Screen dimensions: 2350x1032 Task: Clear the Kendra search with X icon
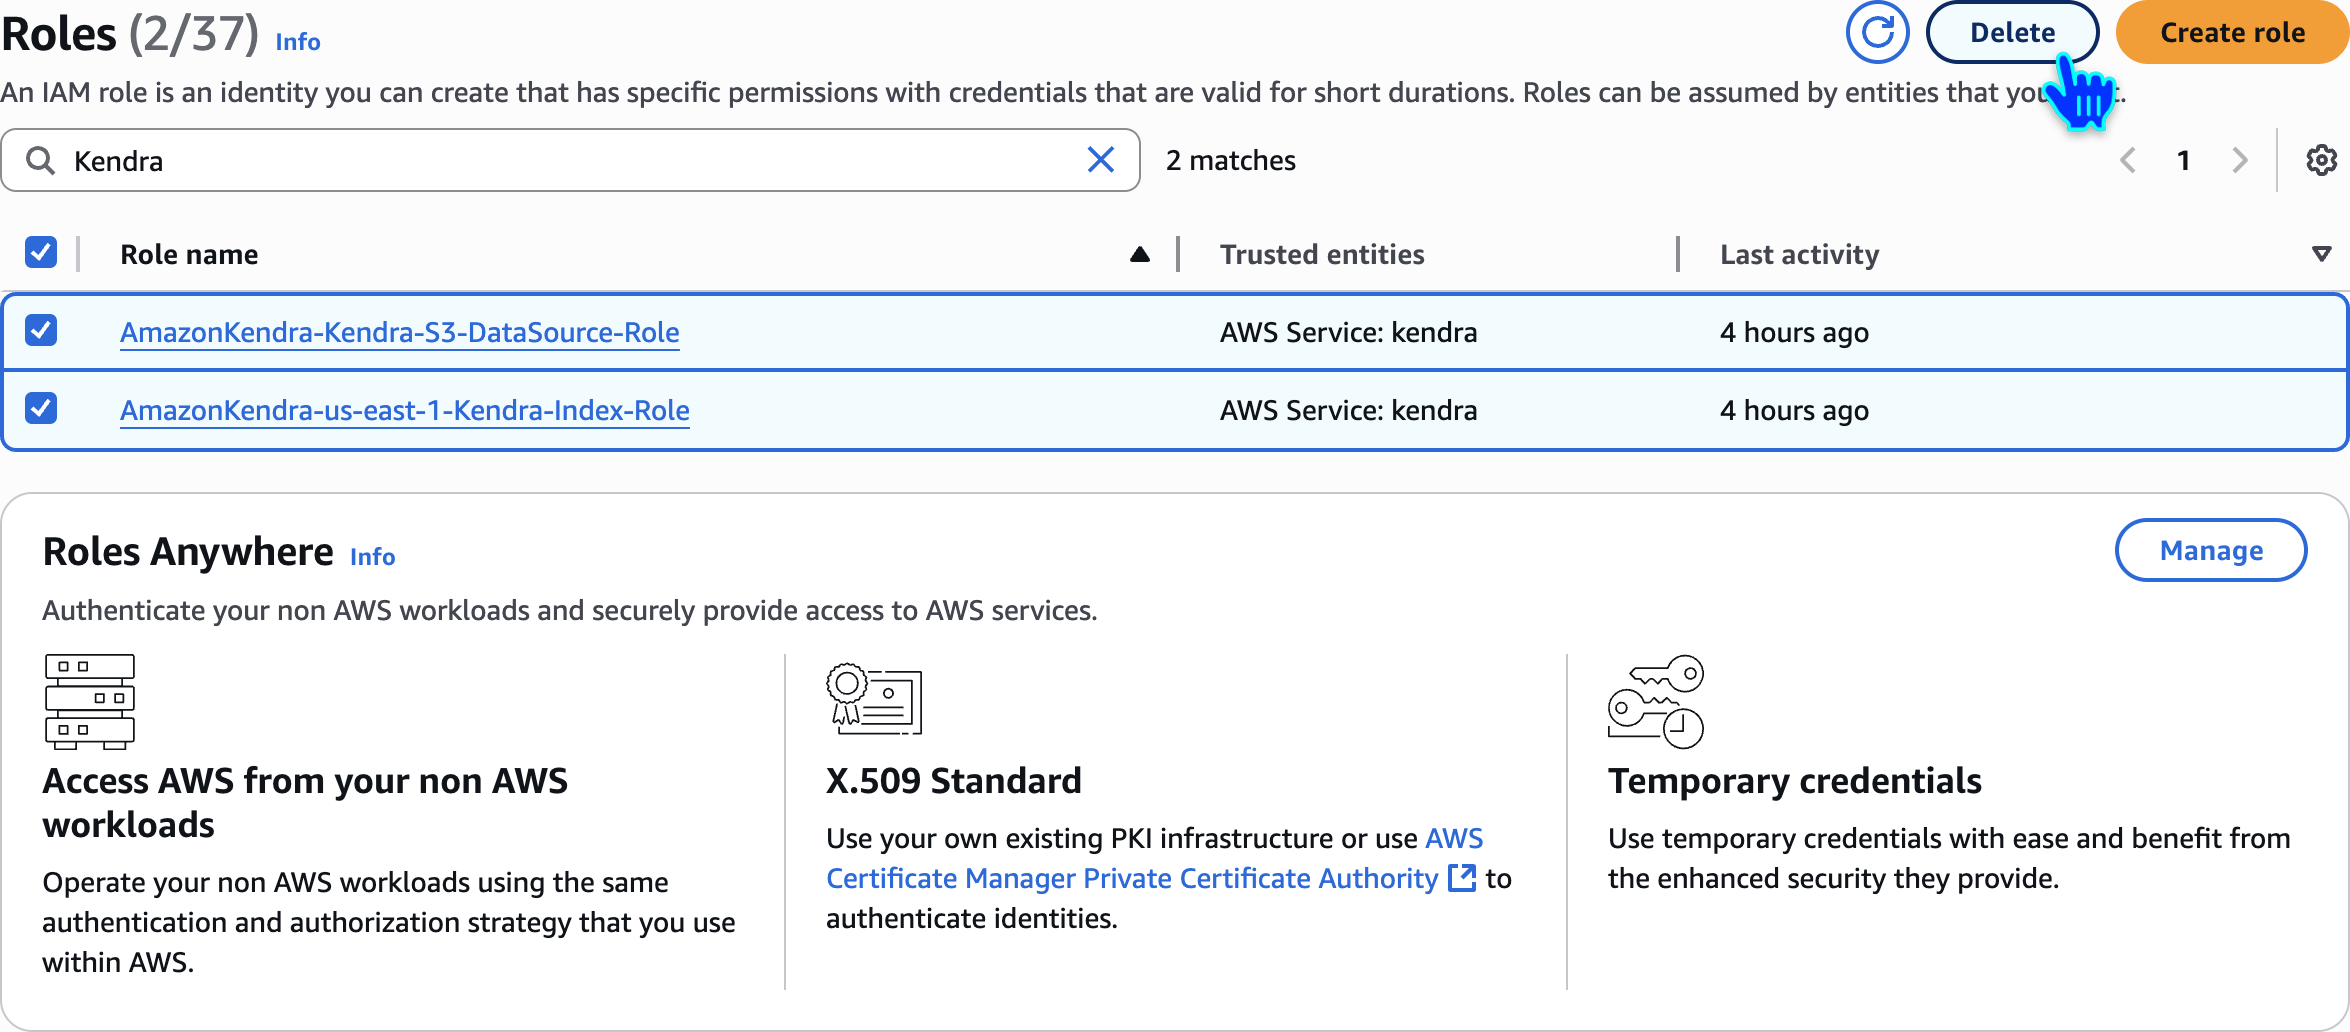point(1101,160)
